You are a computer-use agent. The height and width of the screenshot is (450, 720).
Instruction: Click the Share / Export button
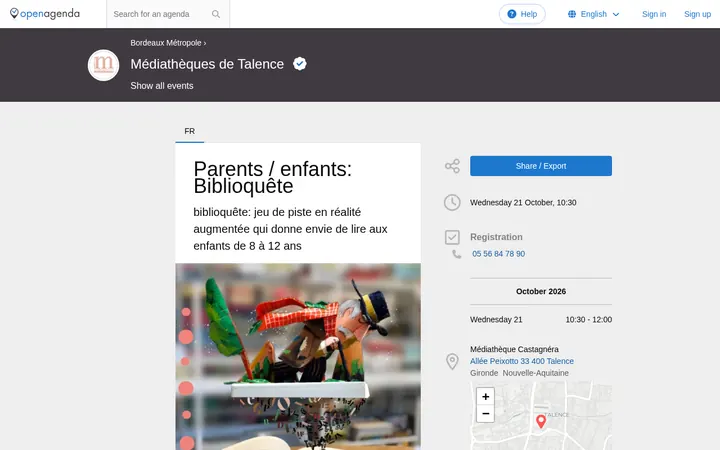pyautogui.click(x=540, y=166)
